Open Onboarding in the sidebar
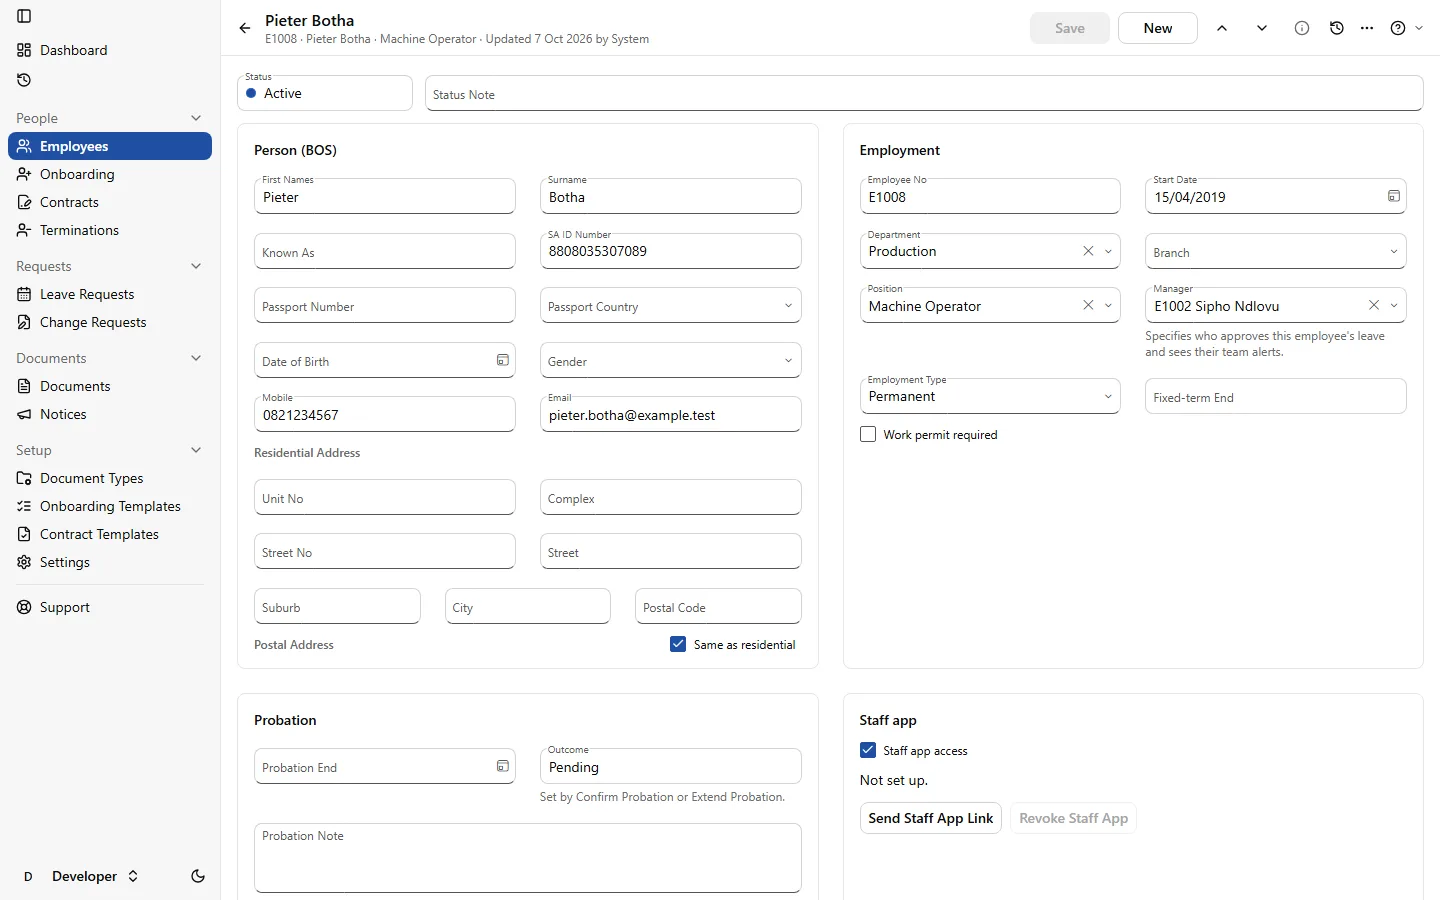The width and height of the screenshot is (1440, 900). 110,174
